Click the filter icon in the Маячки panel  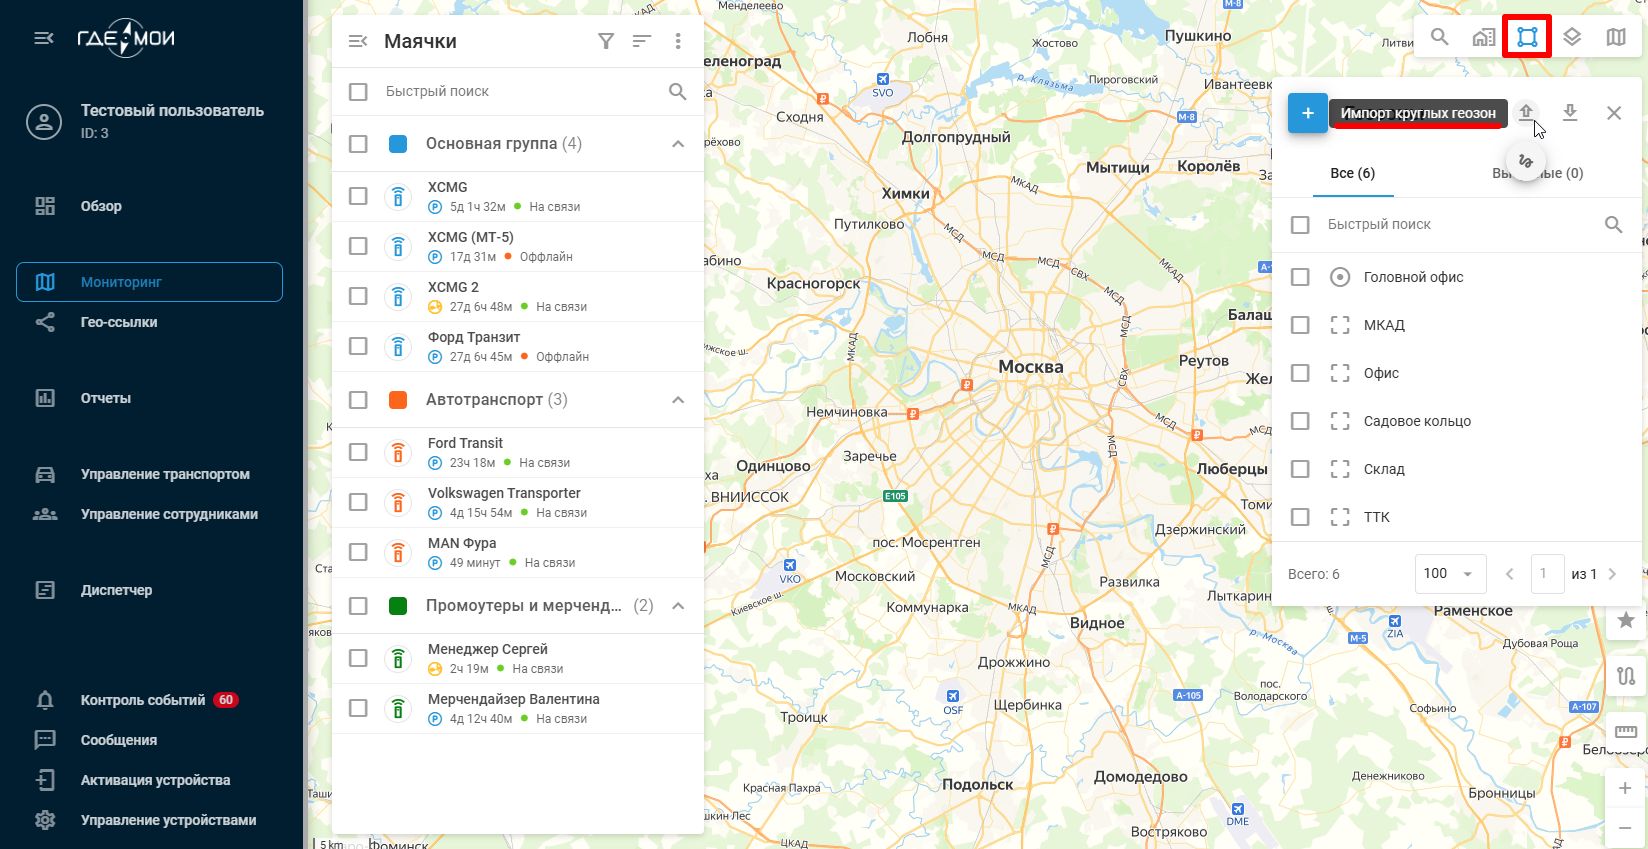click(x=606, y=41)
